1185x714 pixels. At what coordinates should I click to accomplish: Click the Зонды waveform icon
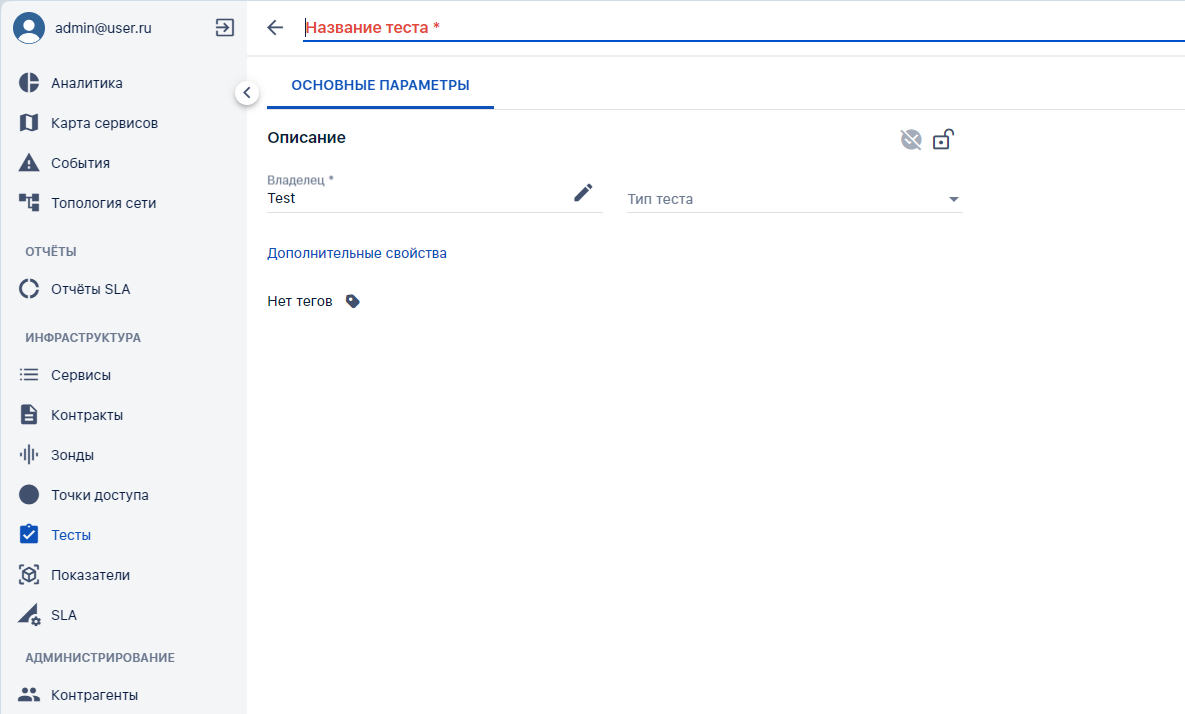pos(29,455)
